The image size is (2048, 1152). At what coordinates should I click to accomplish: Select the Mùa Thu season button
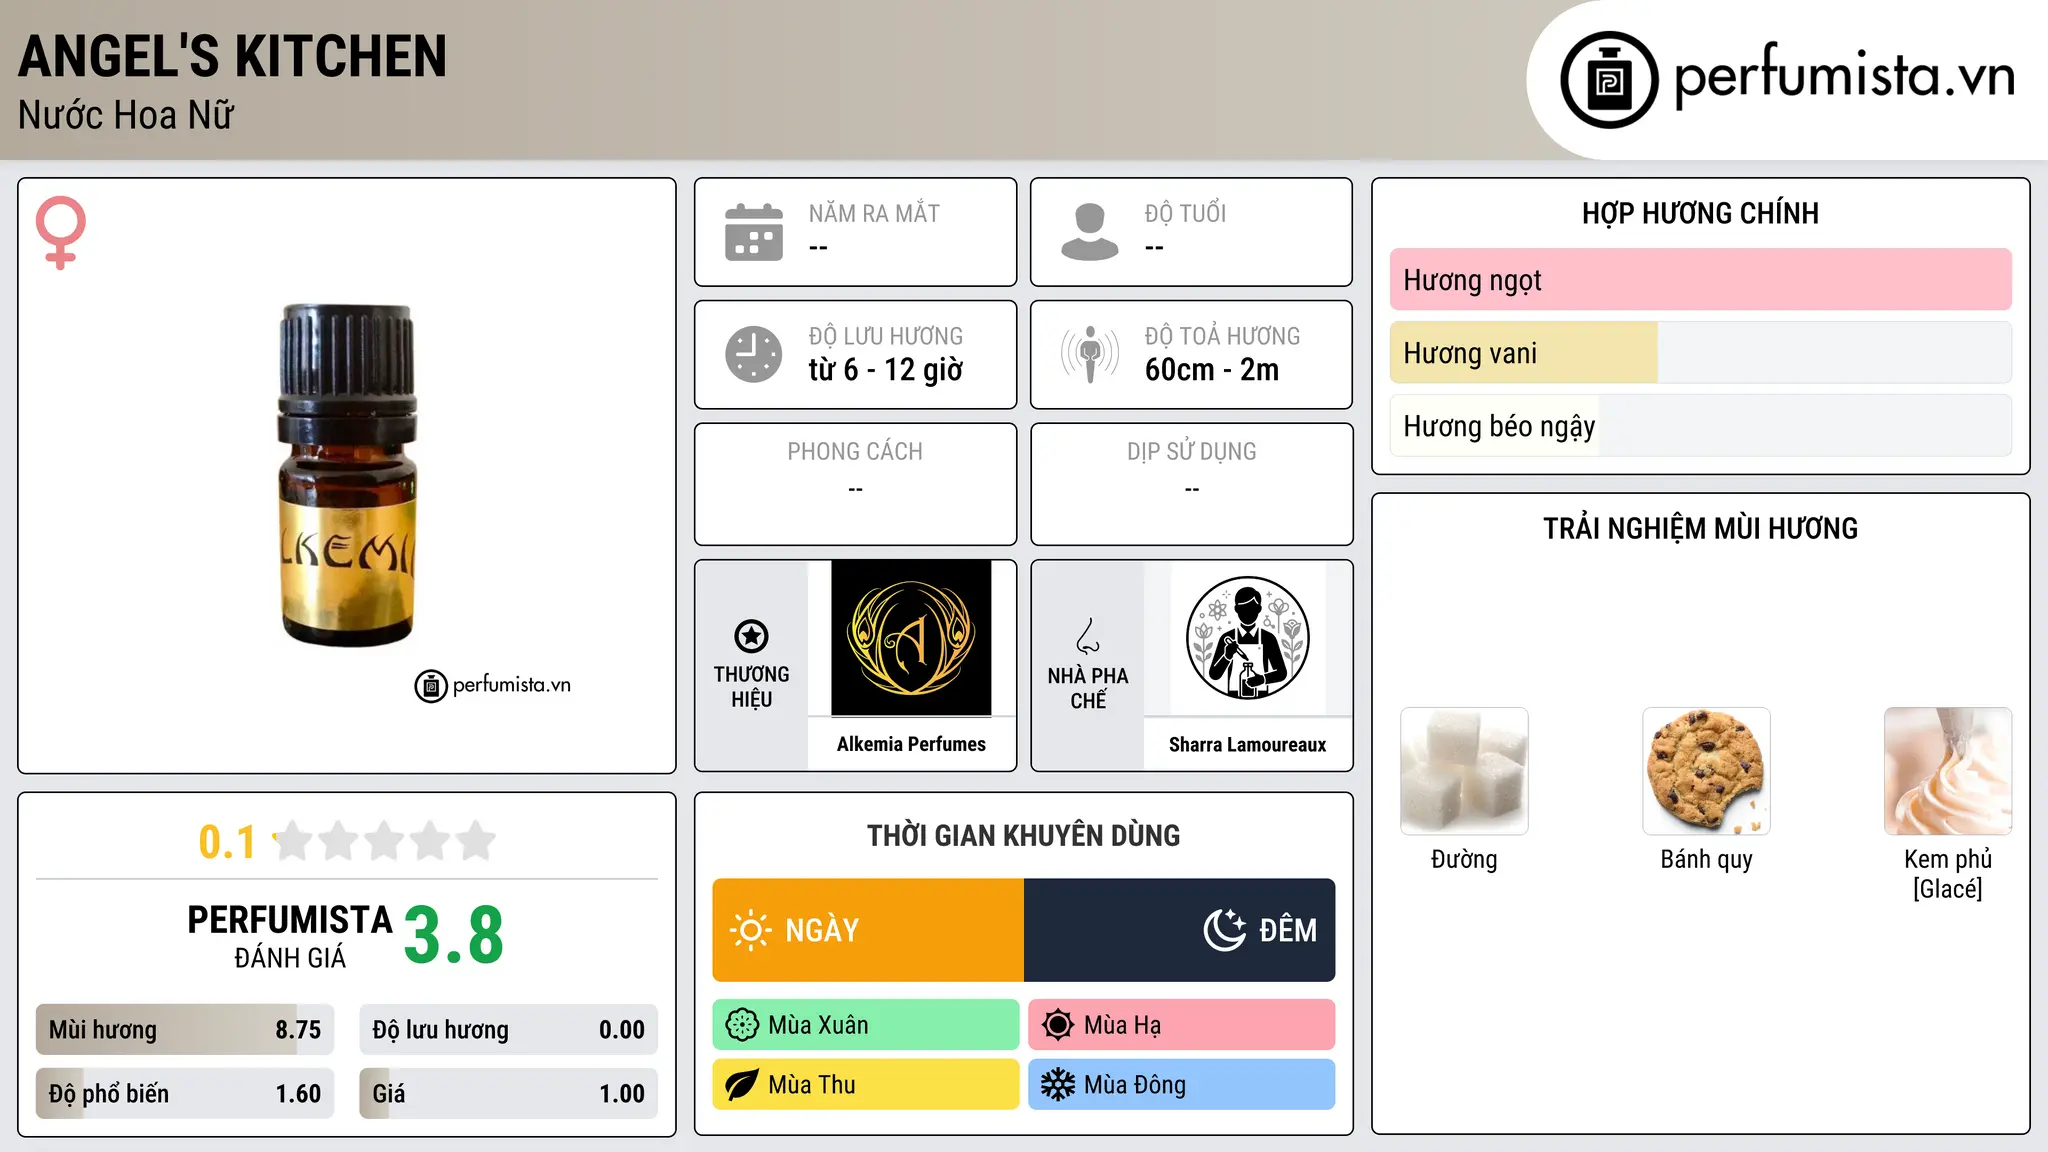tap(866, 1085)
